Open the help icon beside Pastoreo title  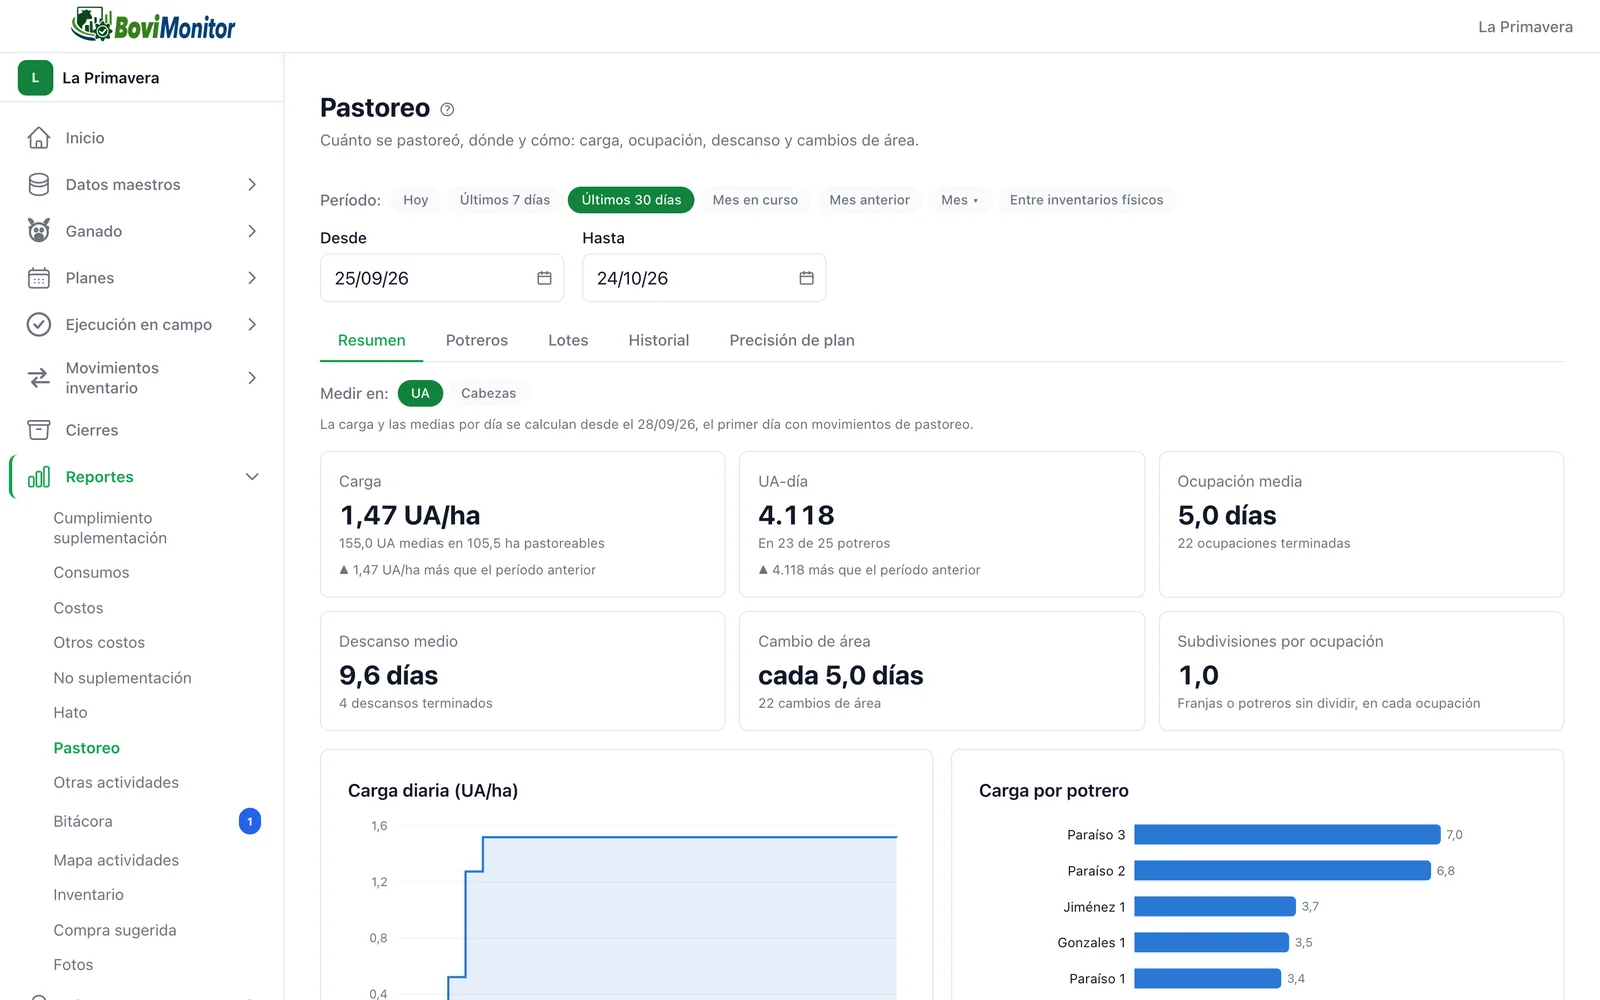(x=447, y=109)
